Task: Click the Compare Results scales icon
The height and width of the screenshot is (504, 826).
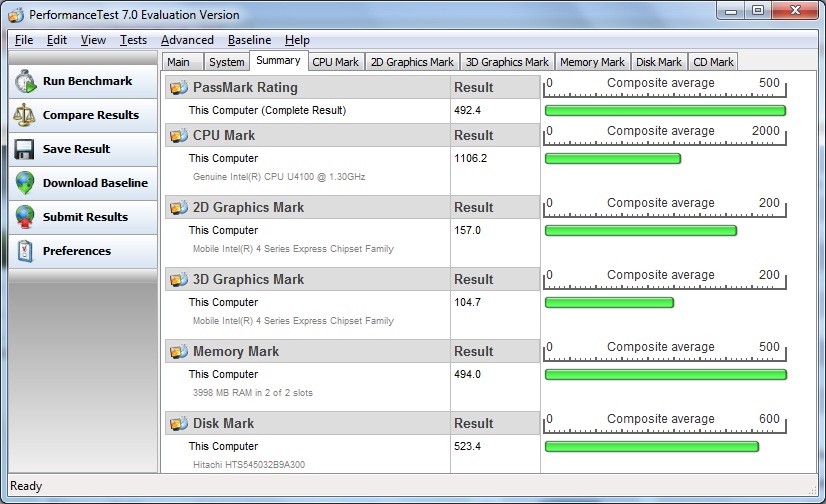Action: (x=24, y=115)
